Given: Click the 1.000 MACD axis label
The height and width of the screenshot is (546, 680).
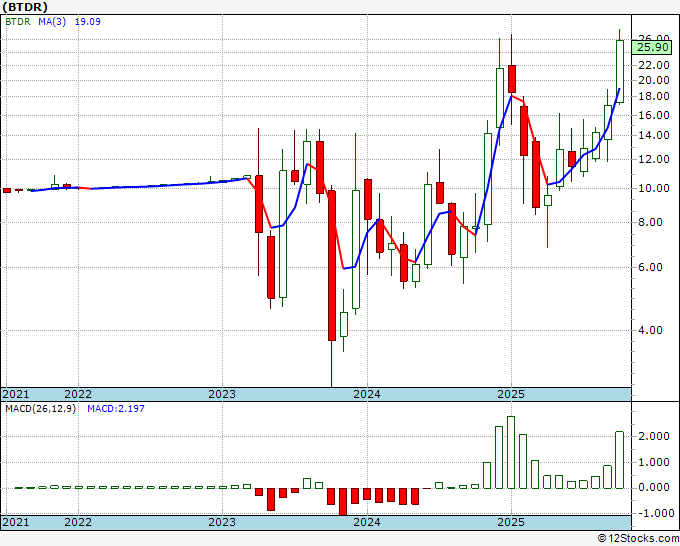Looking at the screenshot, I should click(654, 463).
